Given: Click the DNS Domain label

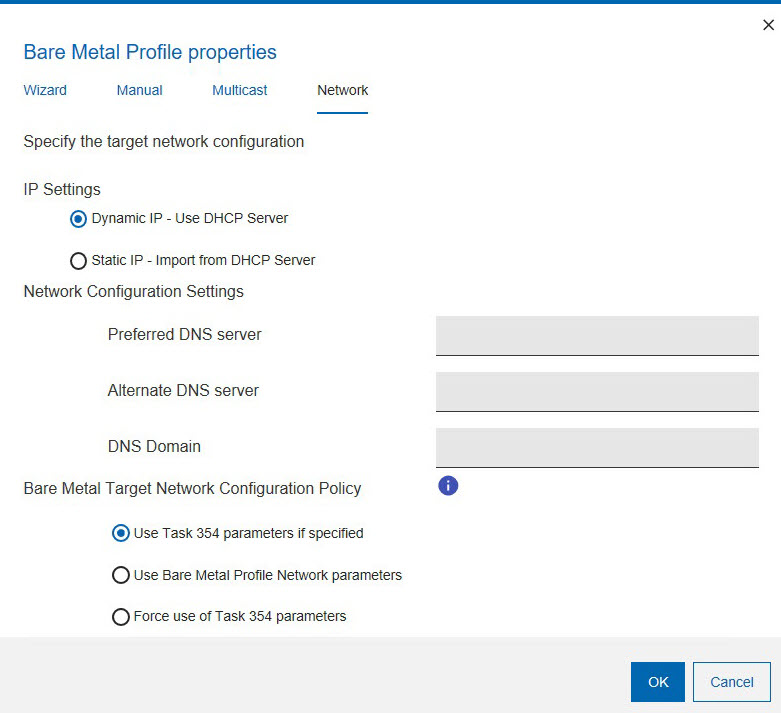Looking at the screenshot, I should click(x=154, y=446).
